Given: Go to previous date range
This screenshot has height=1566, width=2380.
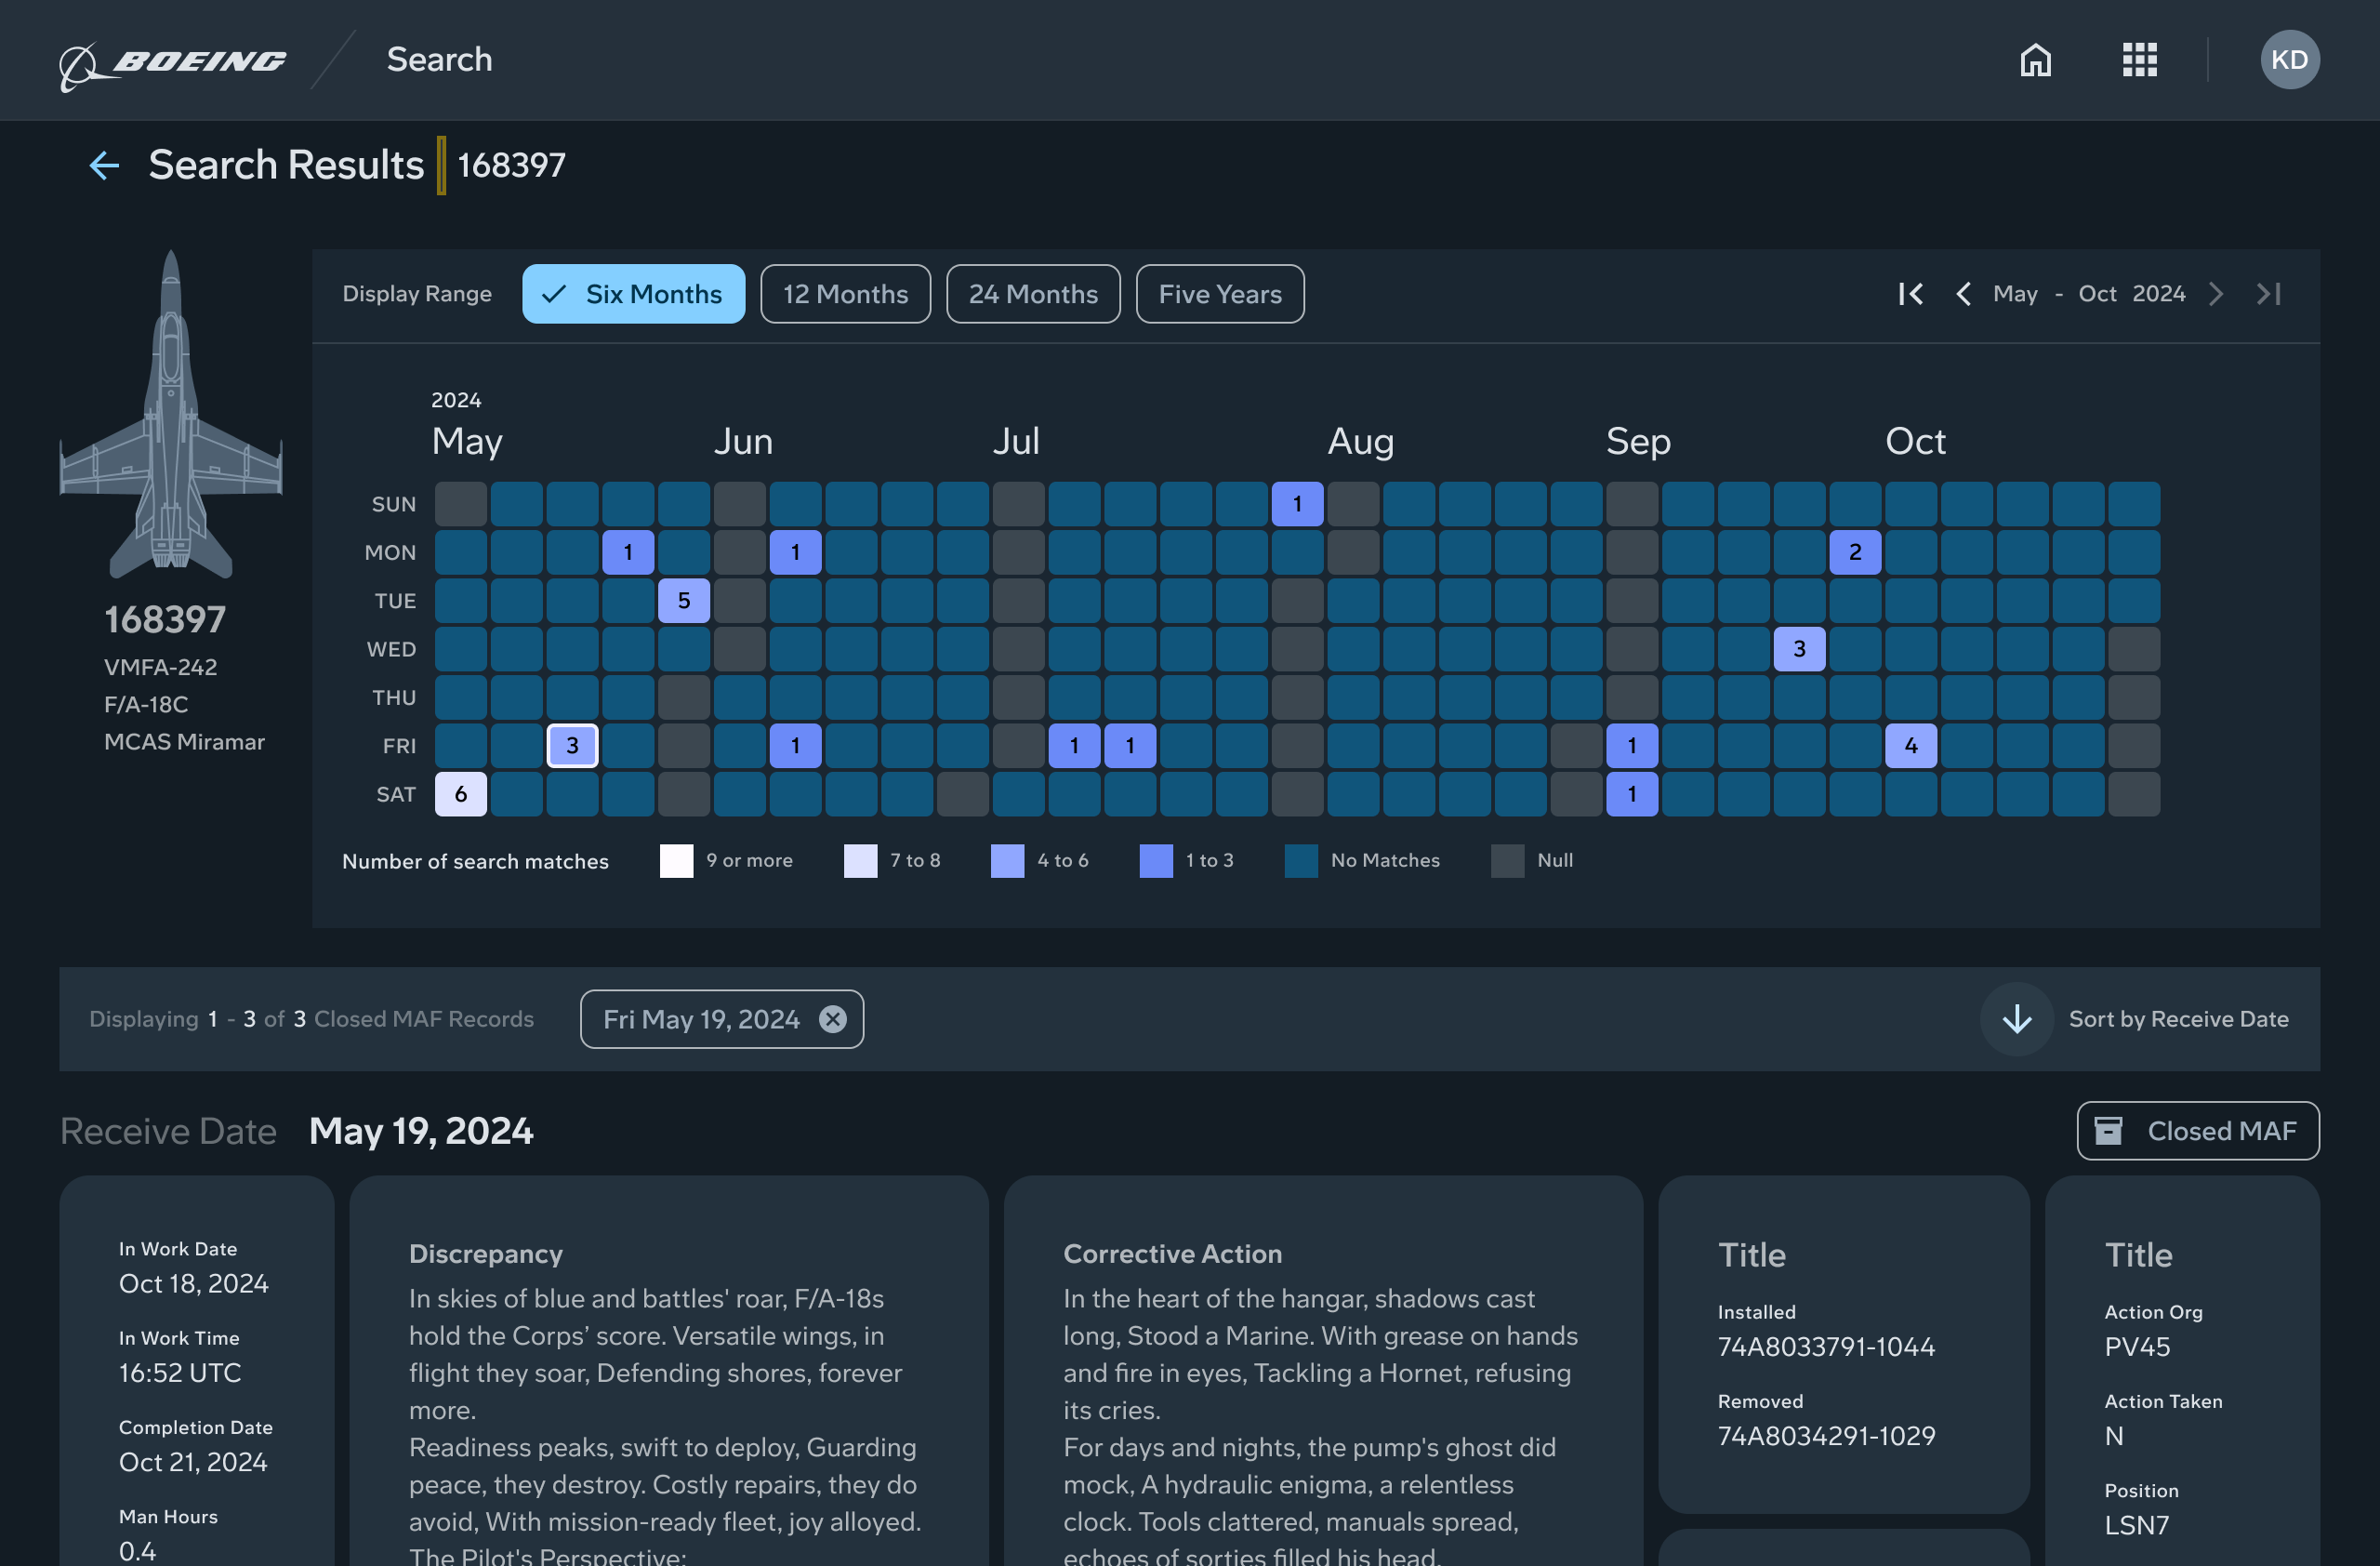Looking at the screenshot, I should coord(1963,294).
